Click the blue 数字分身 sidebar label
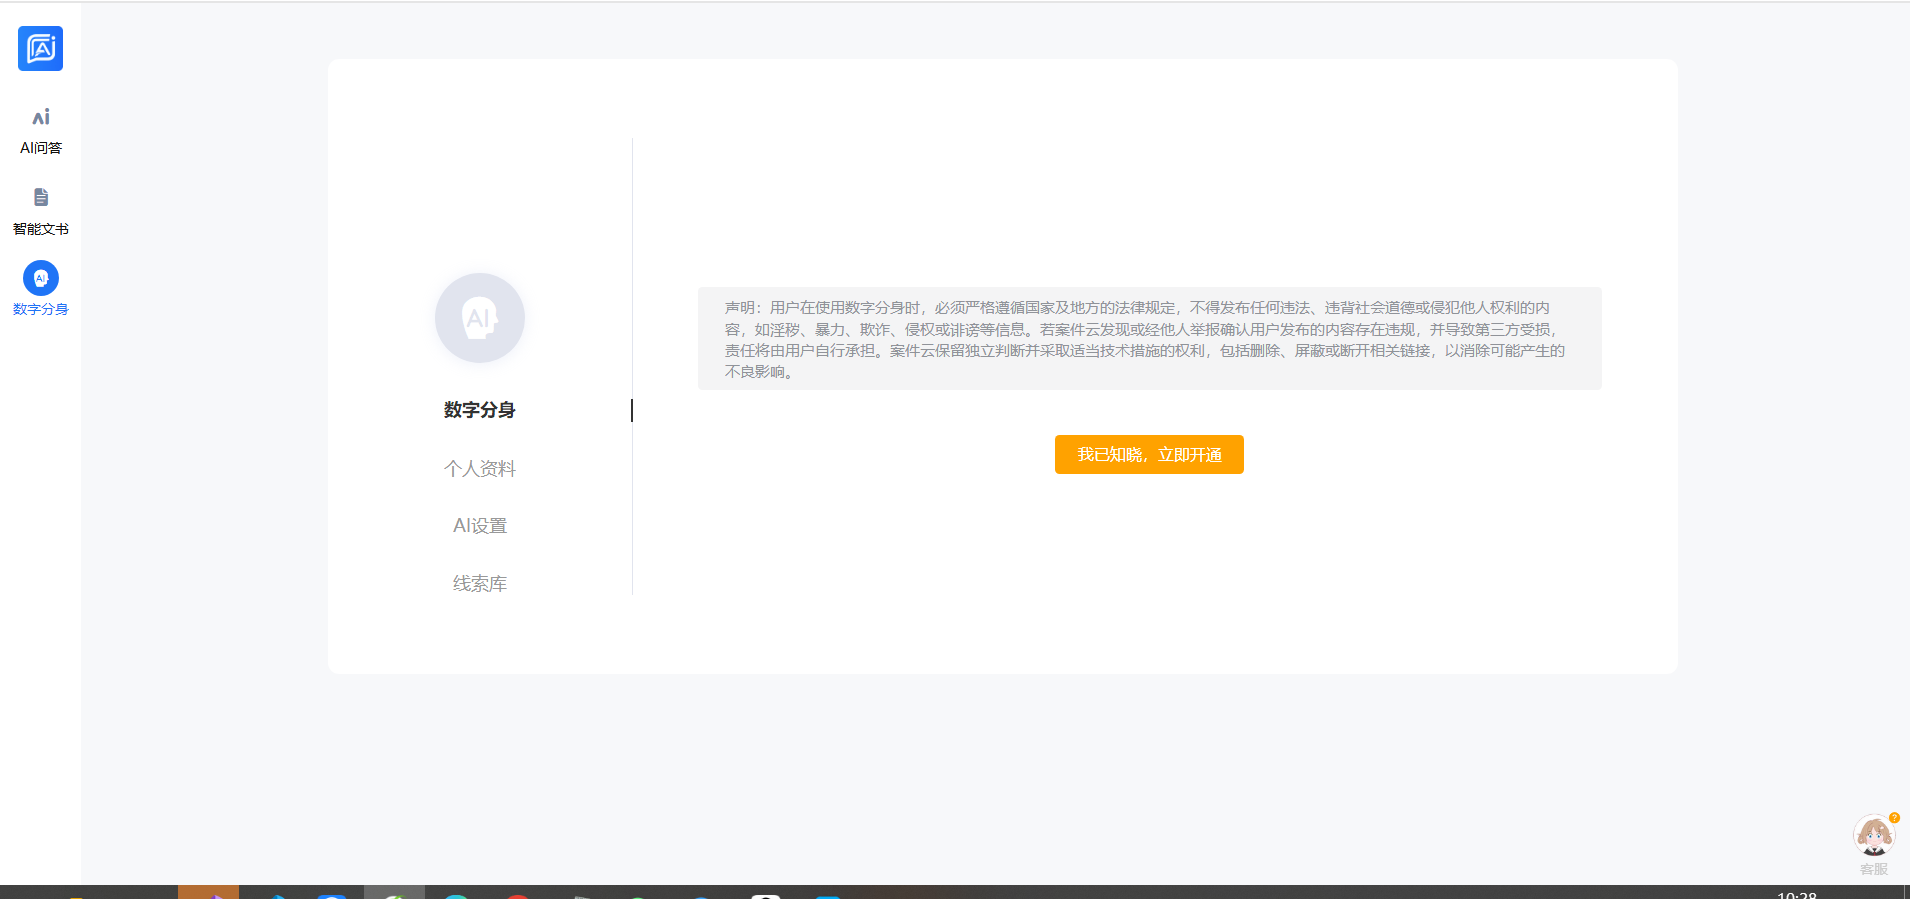The height and width of the screenshot is (899, 1910). [x=40, y=309]
